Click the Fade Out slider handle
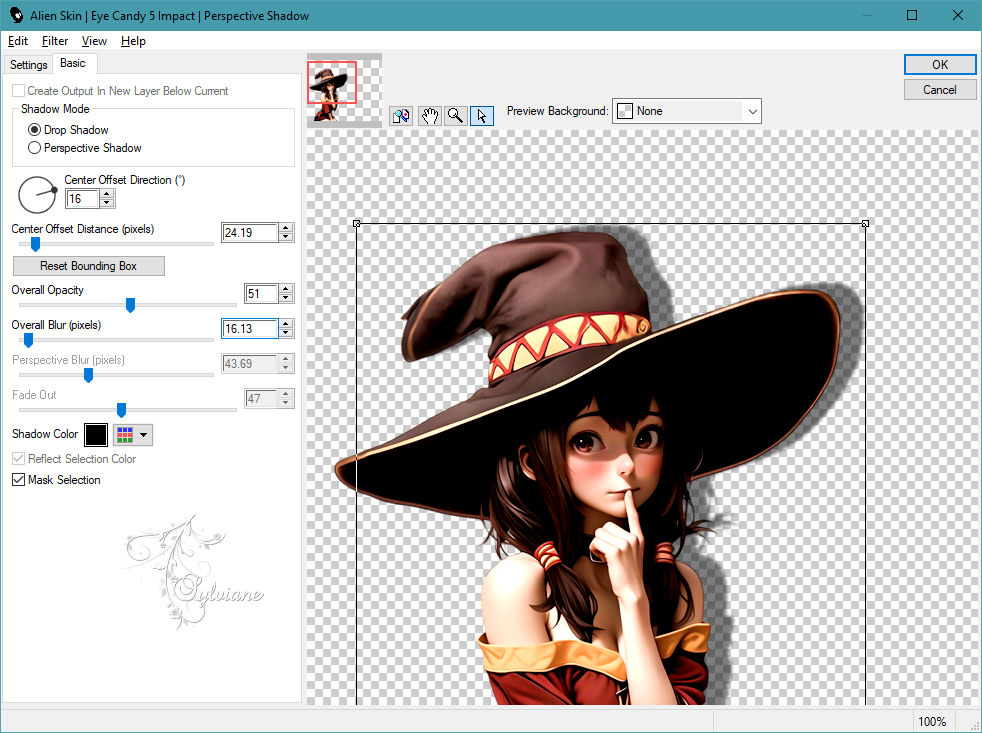 pos(121,410)
